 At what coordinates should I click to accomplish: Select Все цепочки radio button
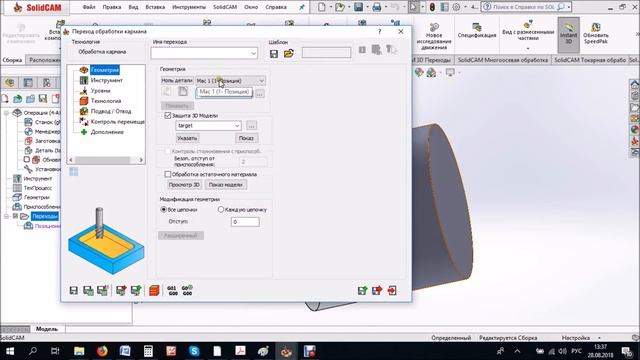click(x=164, y=209)
